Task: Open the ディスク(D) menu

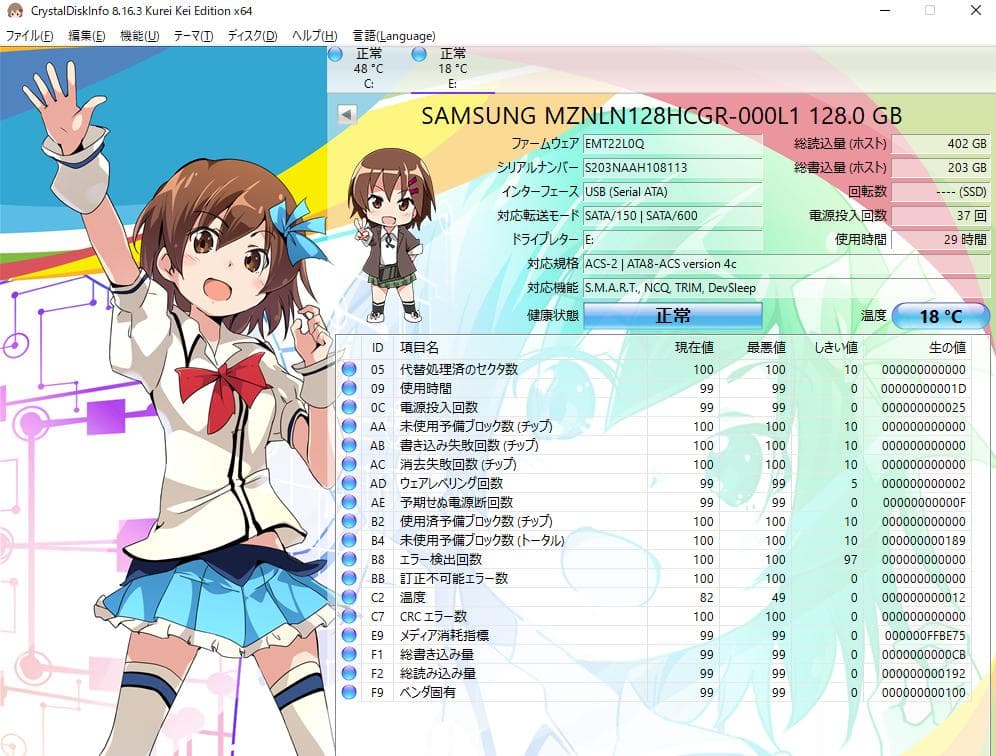Action: click(252, 36)
